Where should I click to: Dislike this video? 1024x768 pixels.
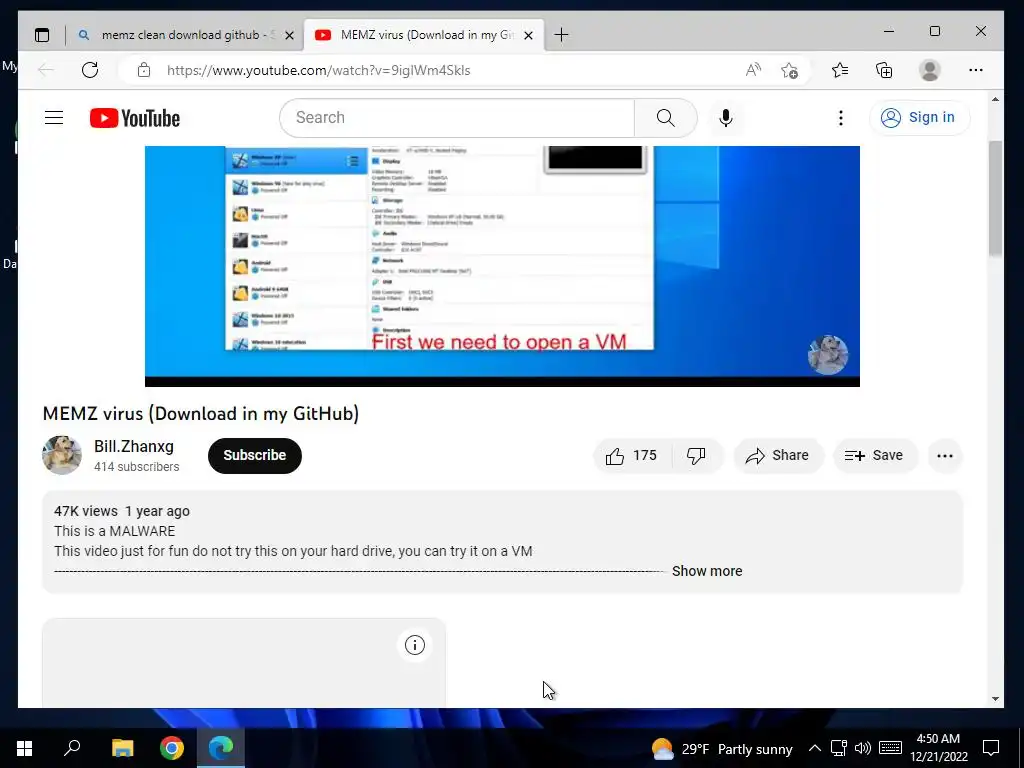pos(696,456)
